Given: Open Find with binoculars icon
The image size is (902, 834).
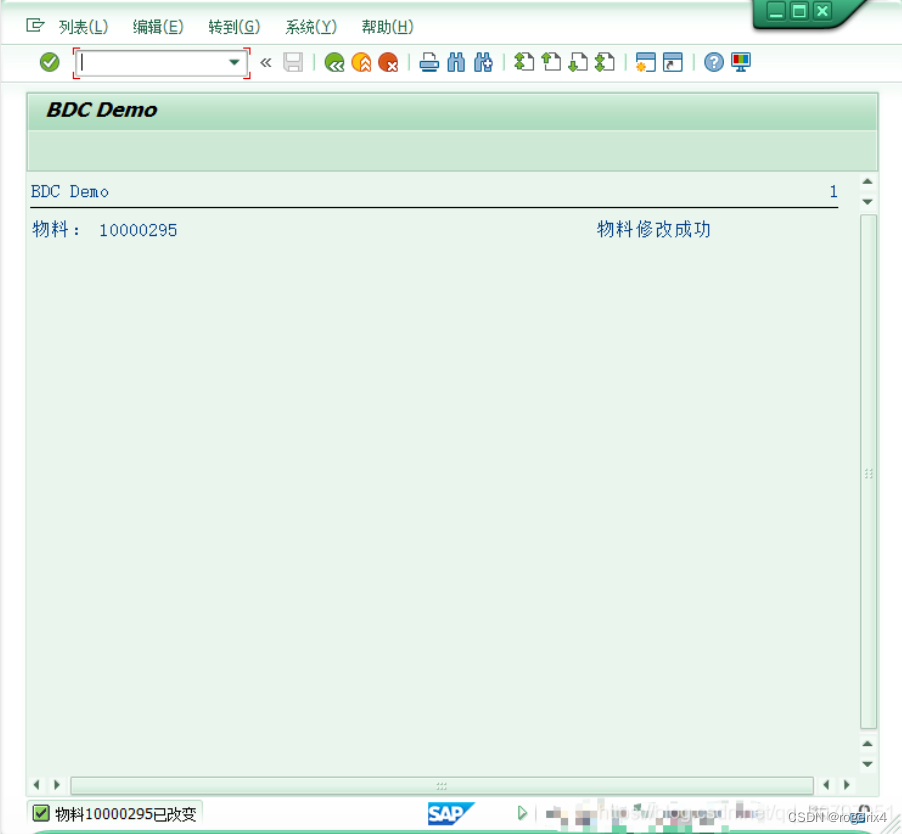Looking at the screenshot, I should [456, 62].
